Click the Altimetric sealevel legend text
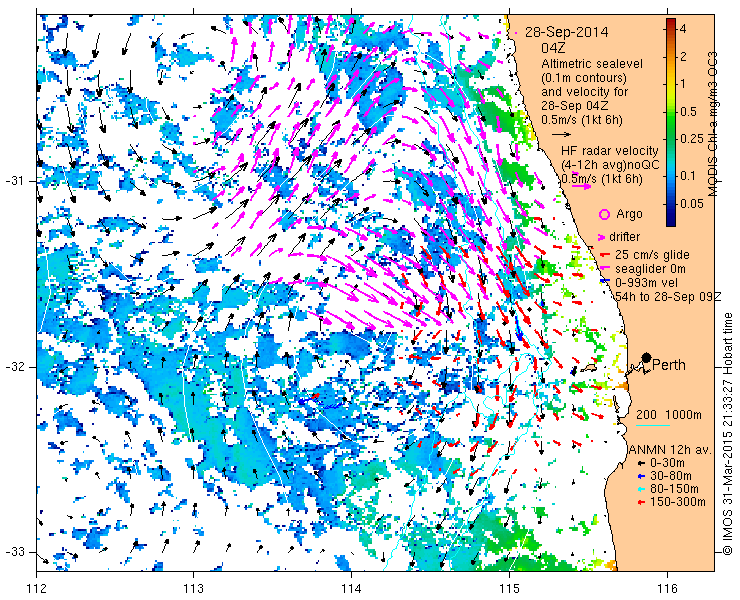This screenshot has width=740, height=600. (592, 64)
